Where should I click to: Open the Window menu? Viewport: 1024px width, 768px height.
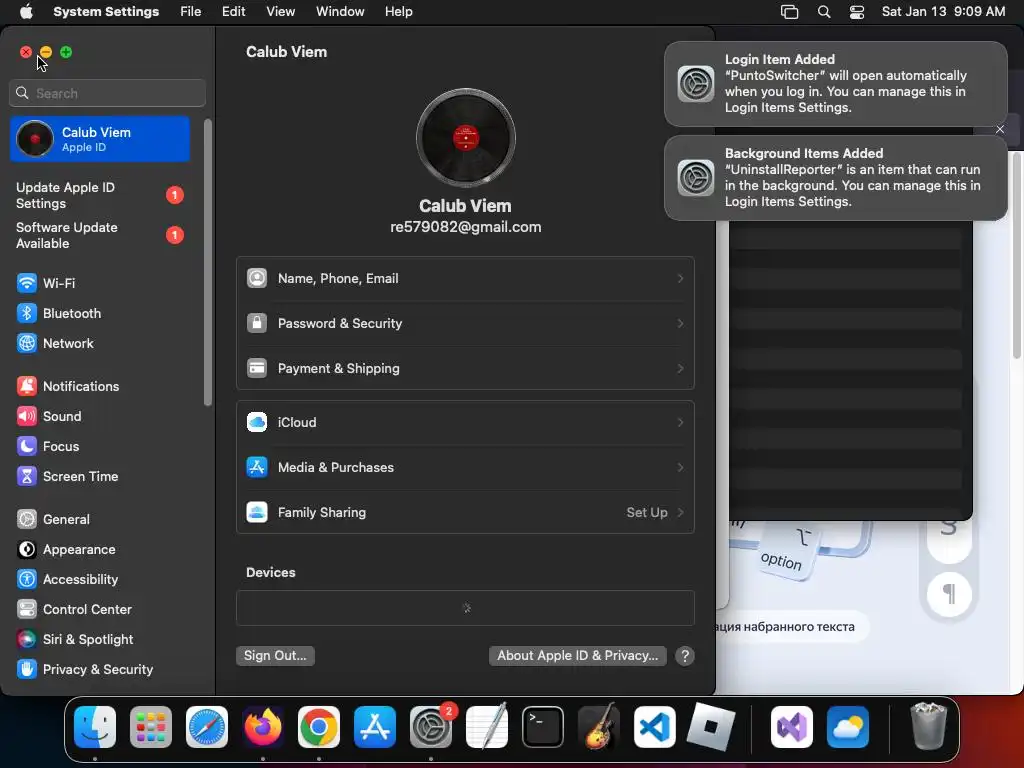point(340,12)
